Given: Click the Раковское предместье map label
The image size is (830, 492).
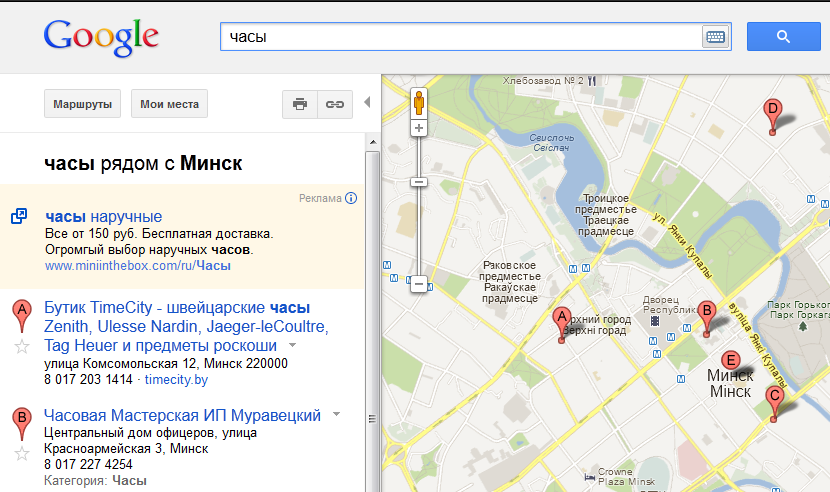Looking at the screenshot, I should 510,282.
